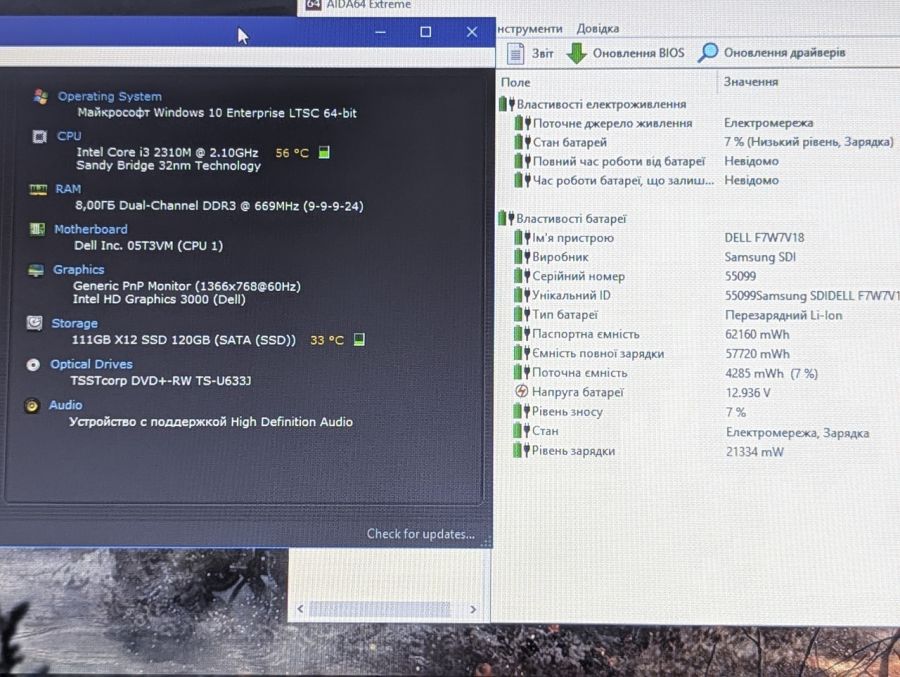Open the Інструменти menu in AIDA64
The image size is (900, 677).
[529, 29]
